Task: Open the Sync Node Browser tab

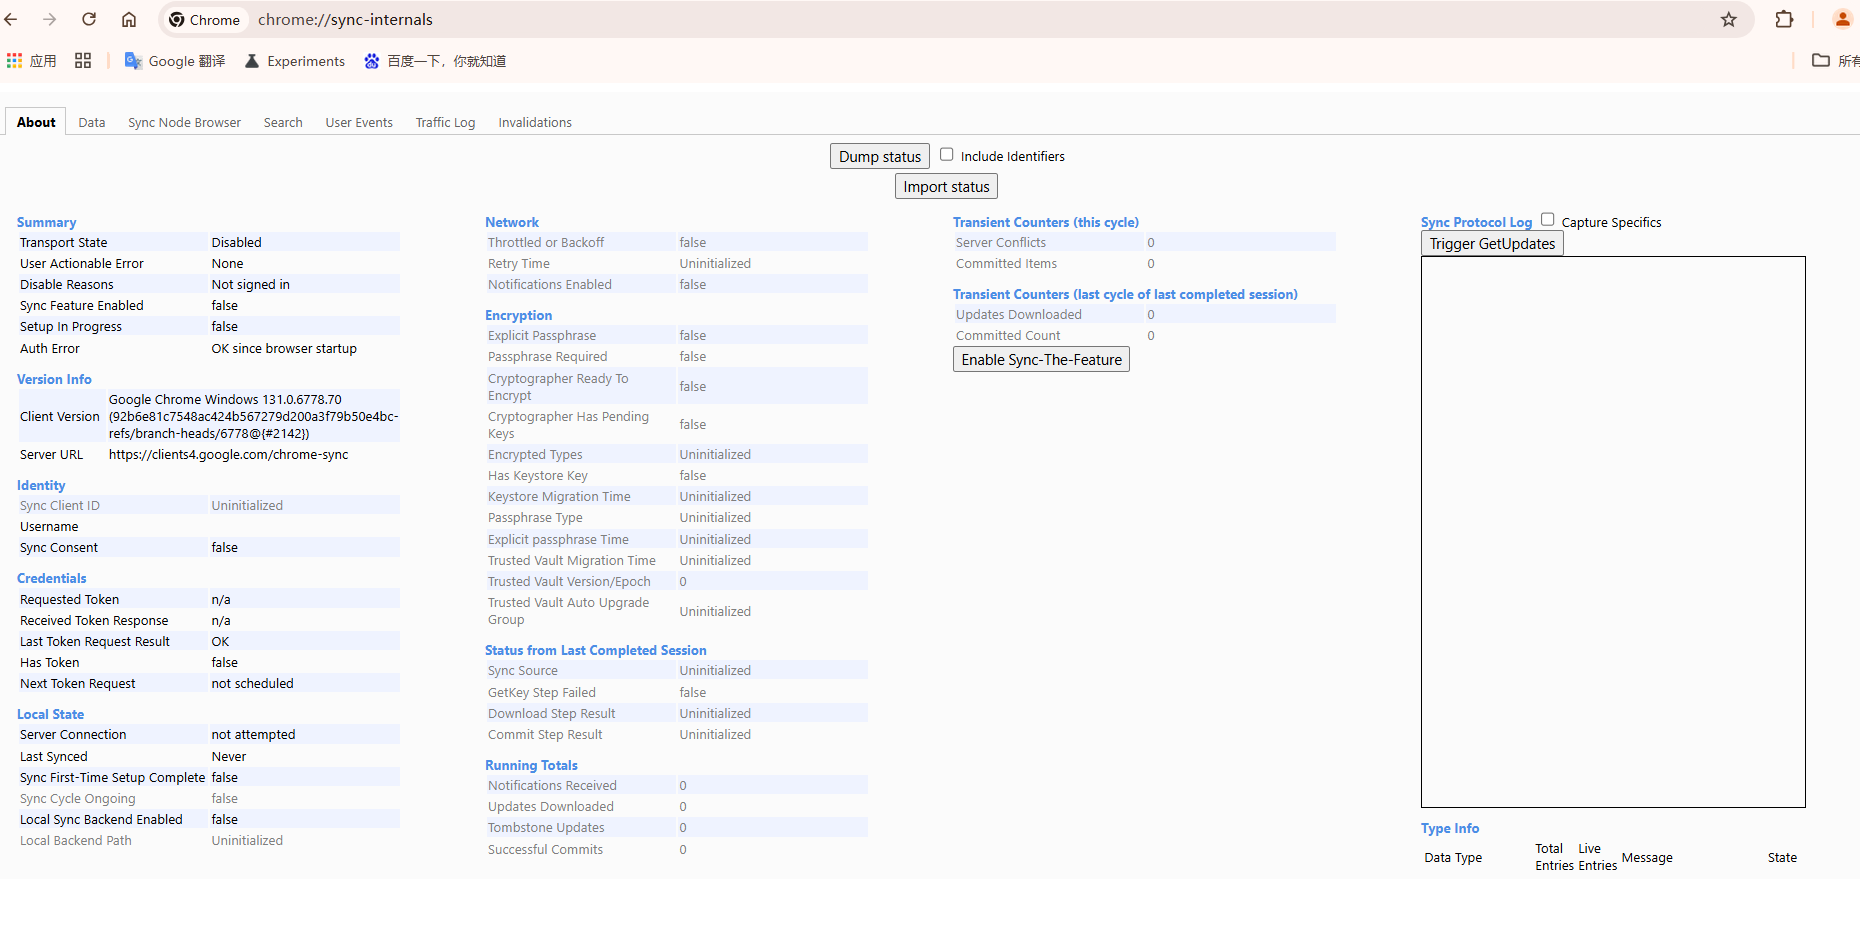Action: [184, 122]
